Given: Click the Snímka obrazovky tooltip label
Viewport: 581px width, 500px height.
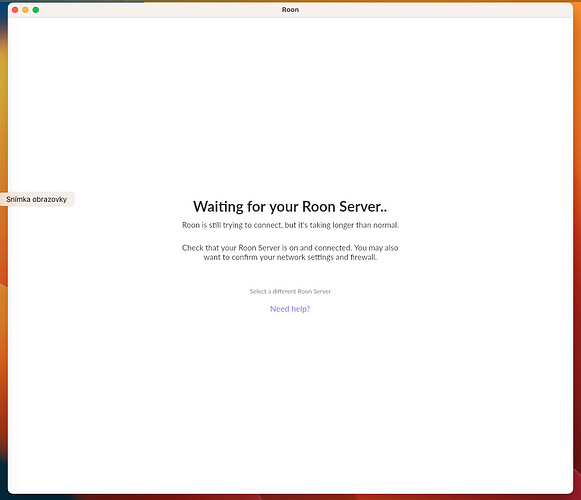Looking at the screenshot, I should [36, 199].
